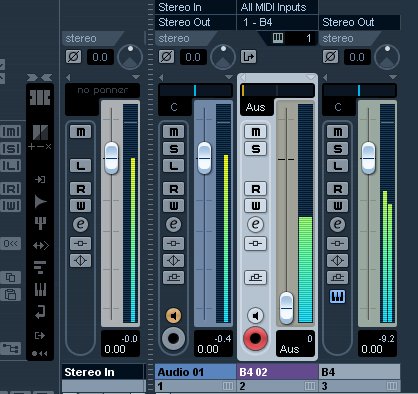Open edit channel settings for B4 02
Image resolution: width=418 pixels, height=394 pixels.
[x=255, y=224]
